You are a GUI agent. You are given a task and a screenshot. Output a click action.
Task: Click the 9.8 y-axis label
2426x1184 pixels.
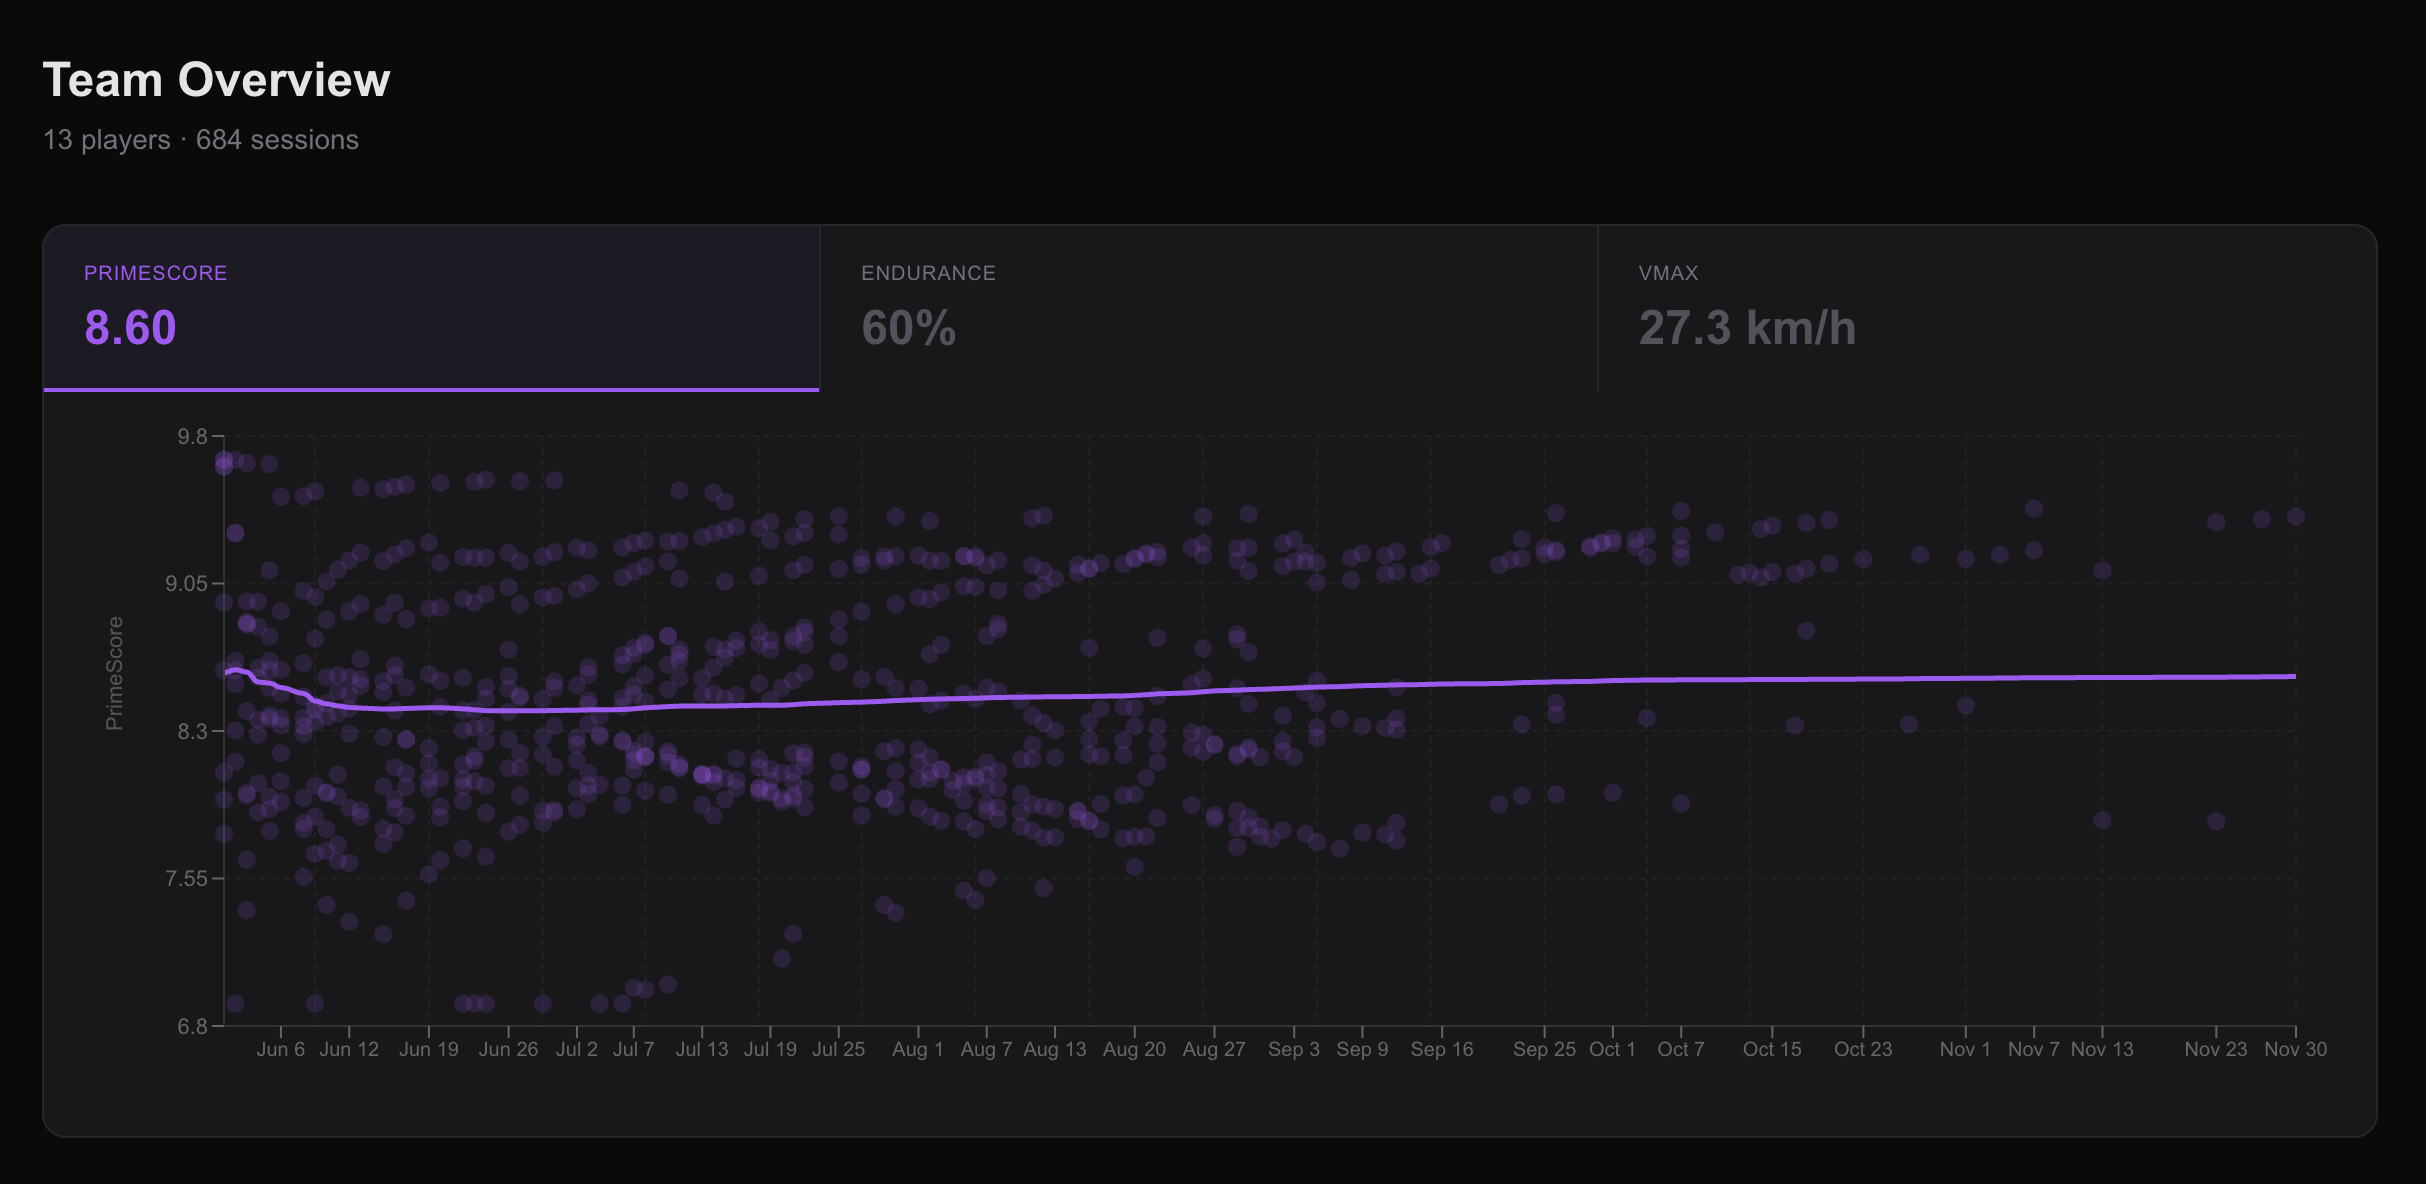(192, 437)
